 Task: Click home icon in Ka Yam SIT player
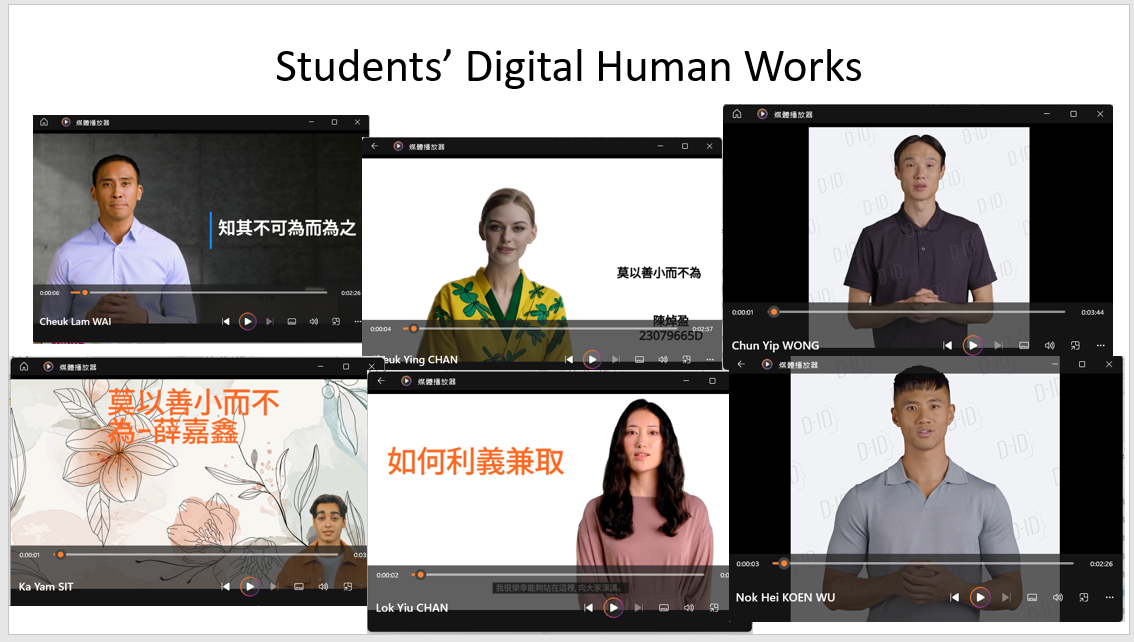[21, 367]
